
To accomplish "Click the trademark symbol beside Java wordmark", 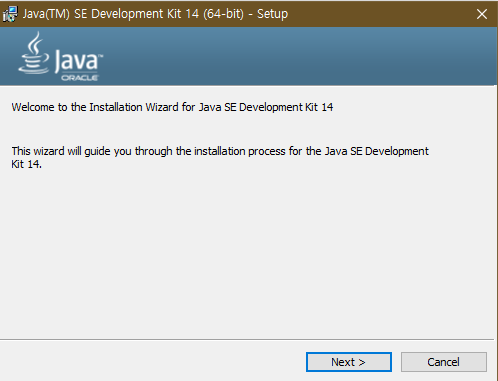I will [x=101, y=55].
